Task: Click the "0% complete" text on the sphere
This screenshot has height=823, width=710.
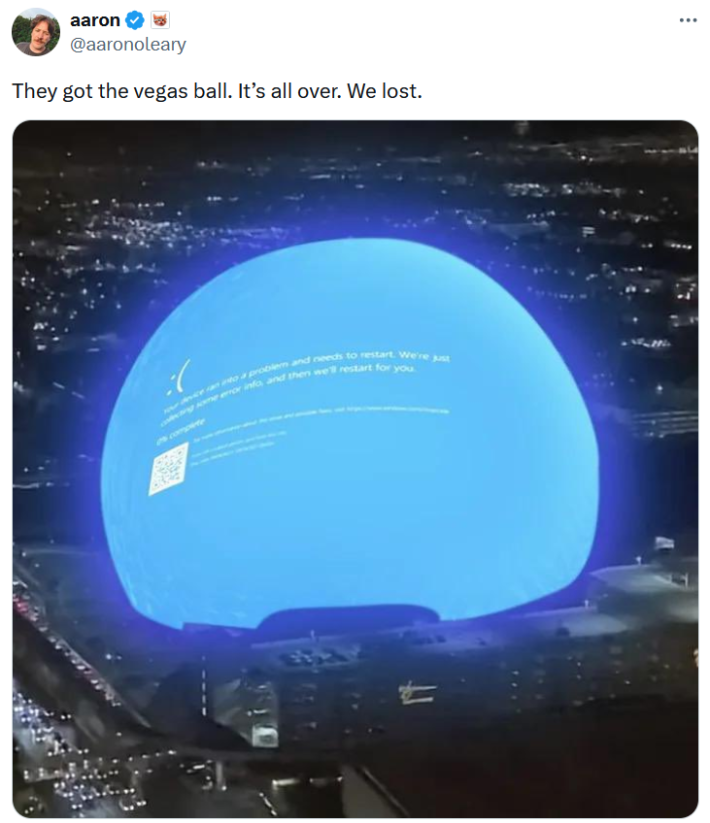Action: coord(179,431)
